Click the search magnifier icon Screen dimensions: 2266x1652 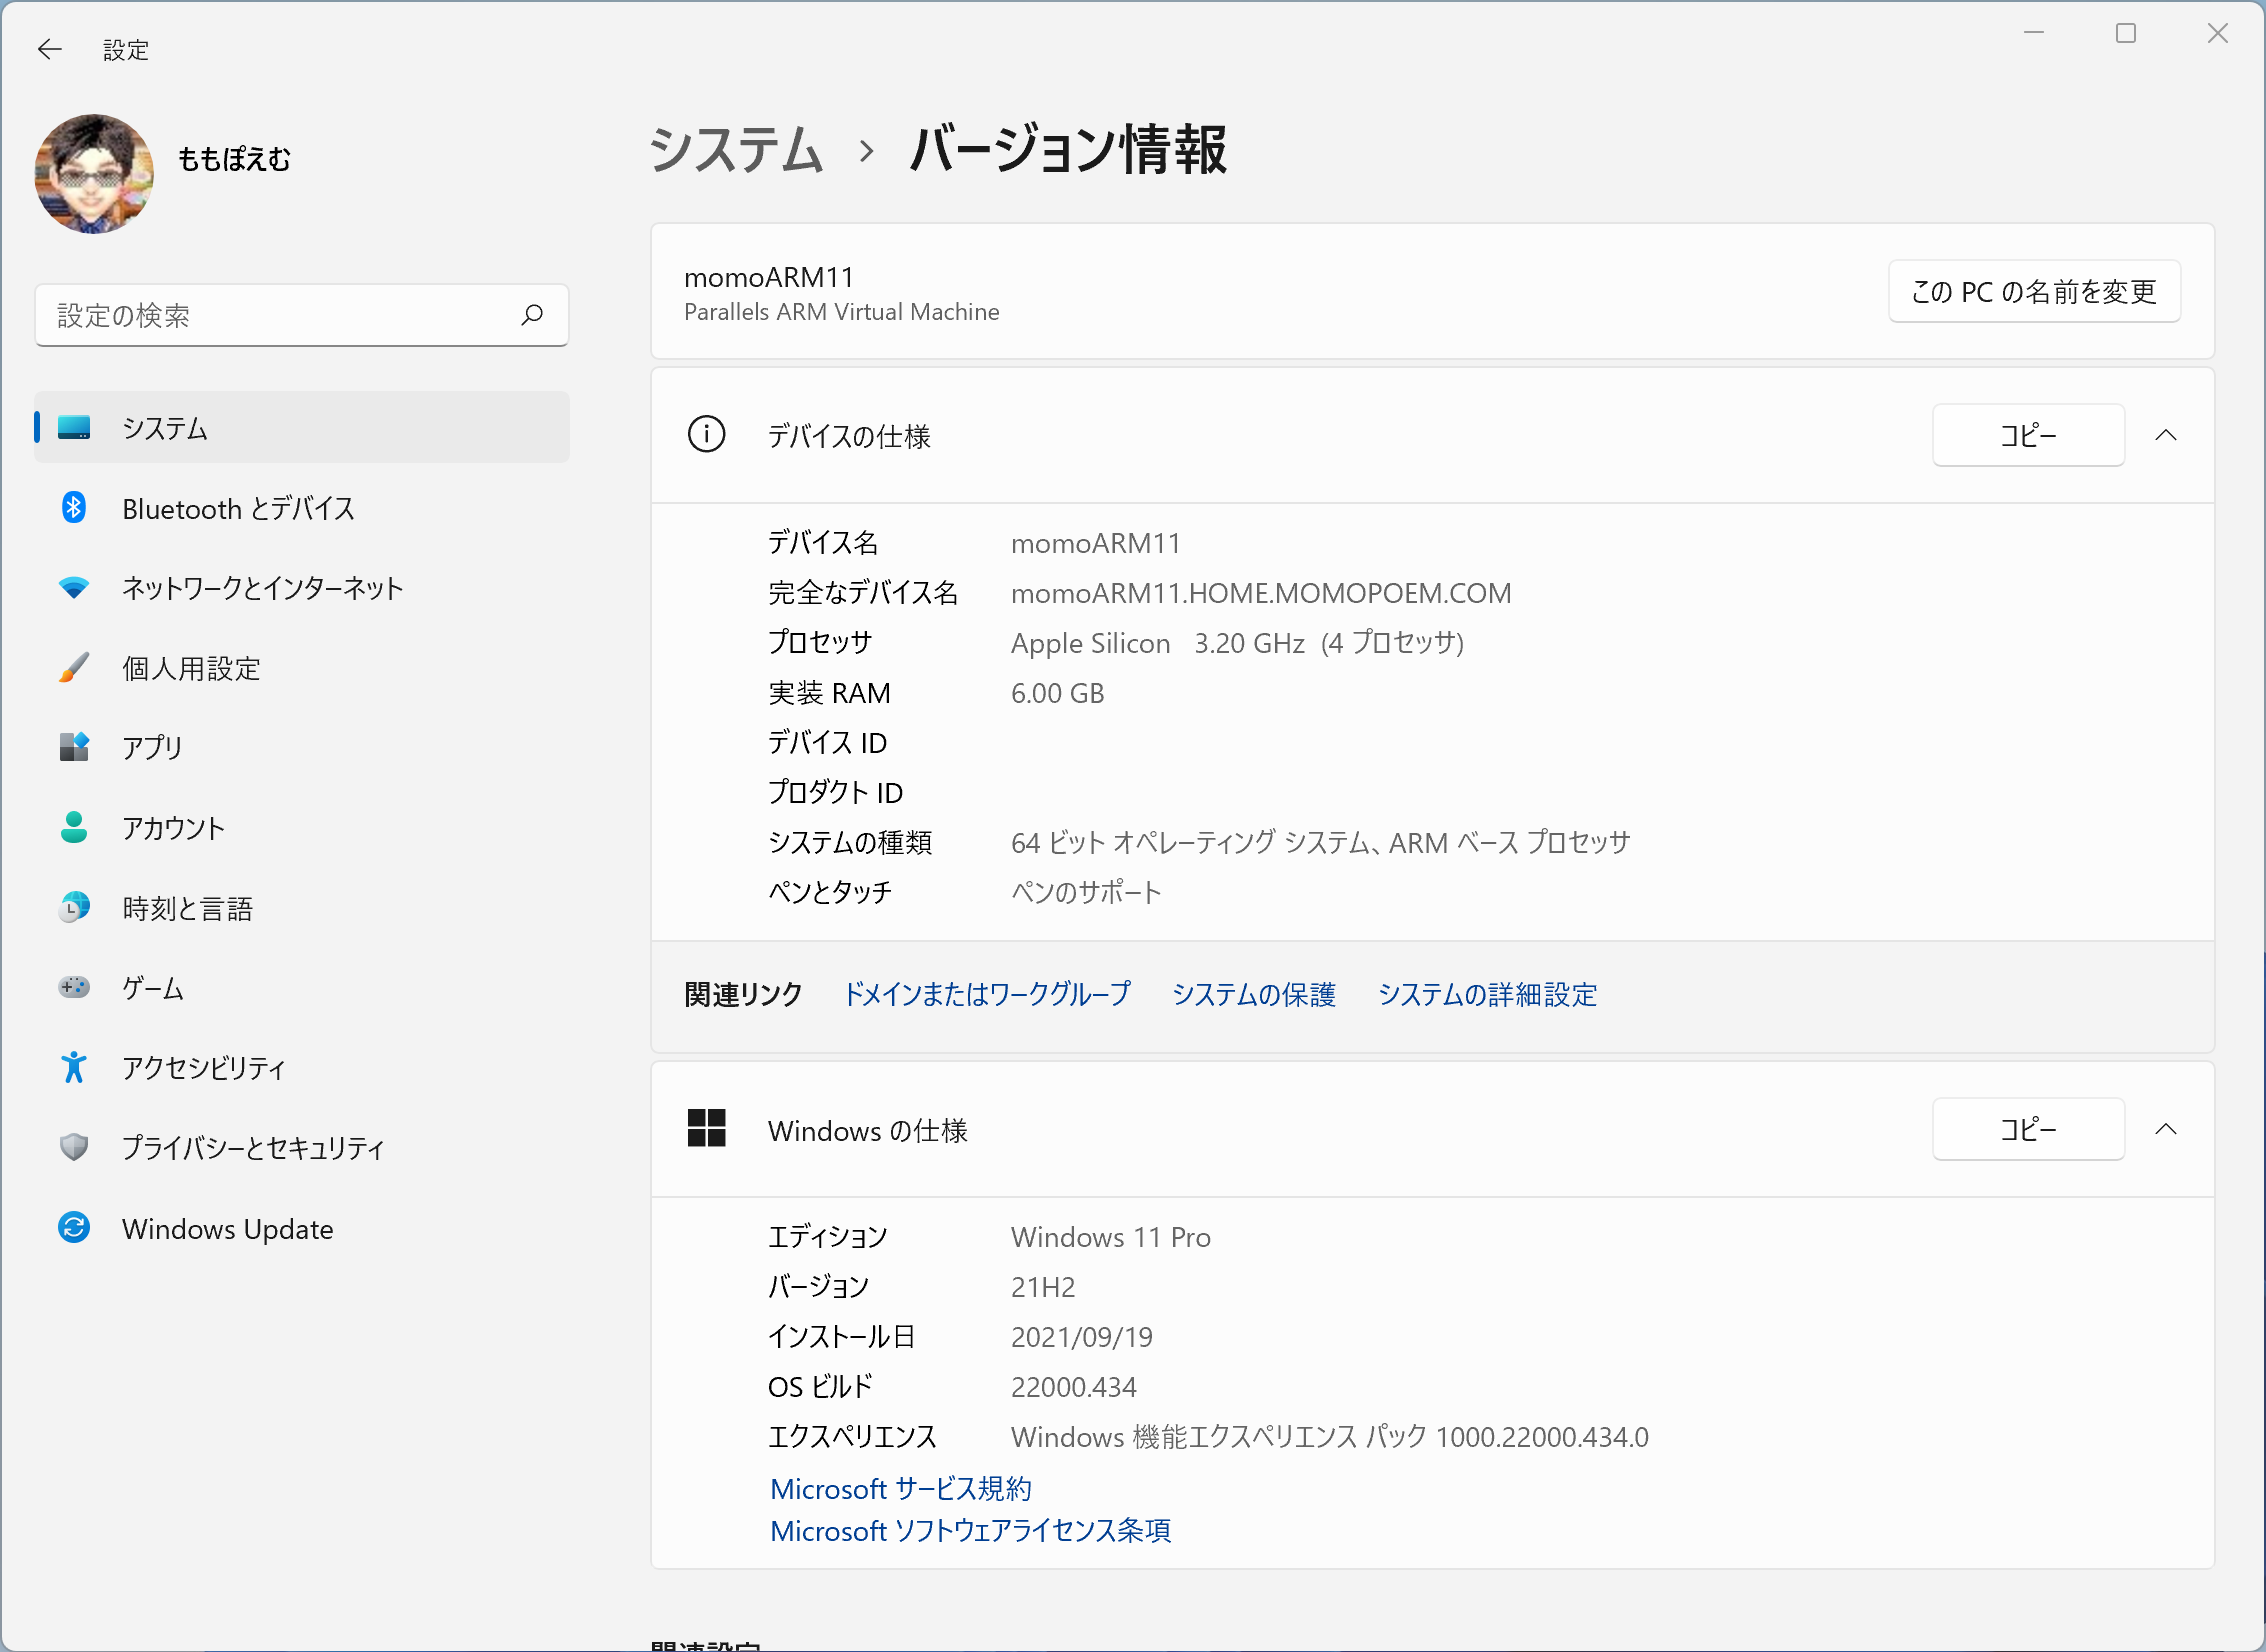point(532,315)
